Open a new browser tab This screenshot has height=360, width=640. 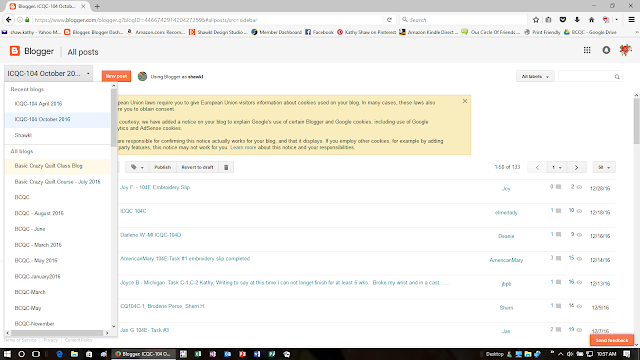97,6
